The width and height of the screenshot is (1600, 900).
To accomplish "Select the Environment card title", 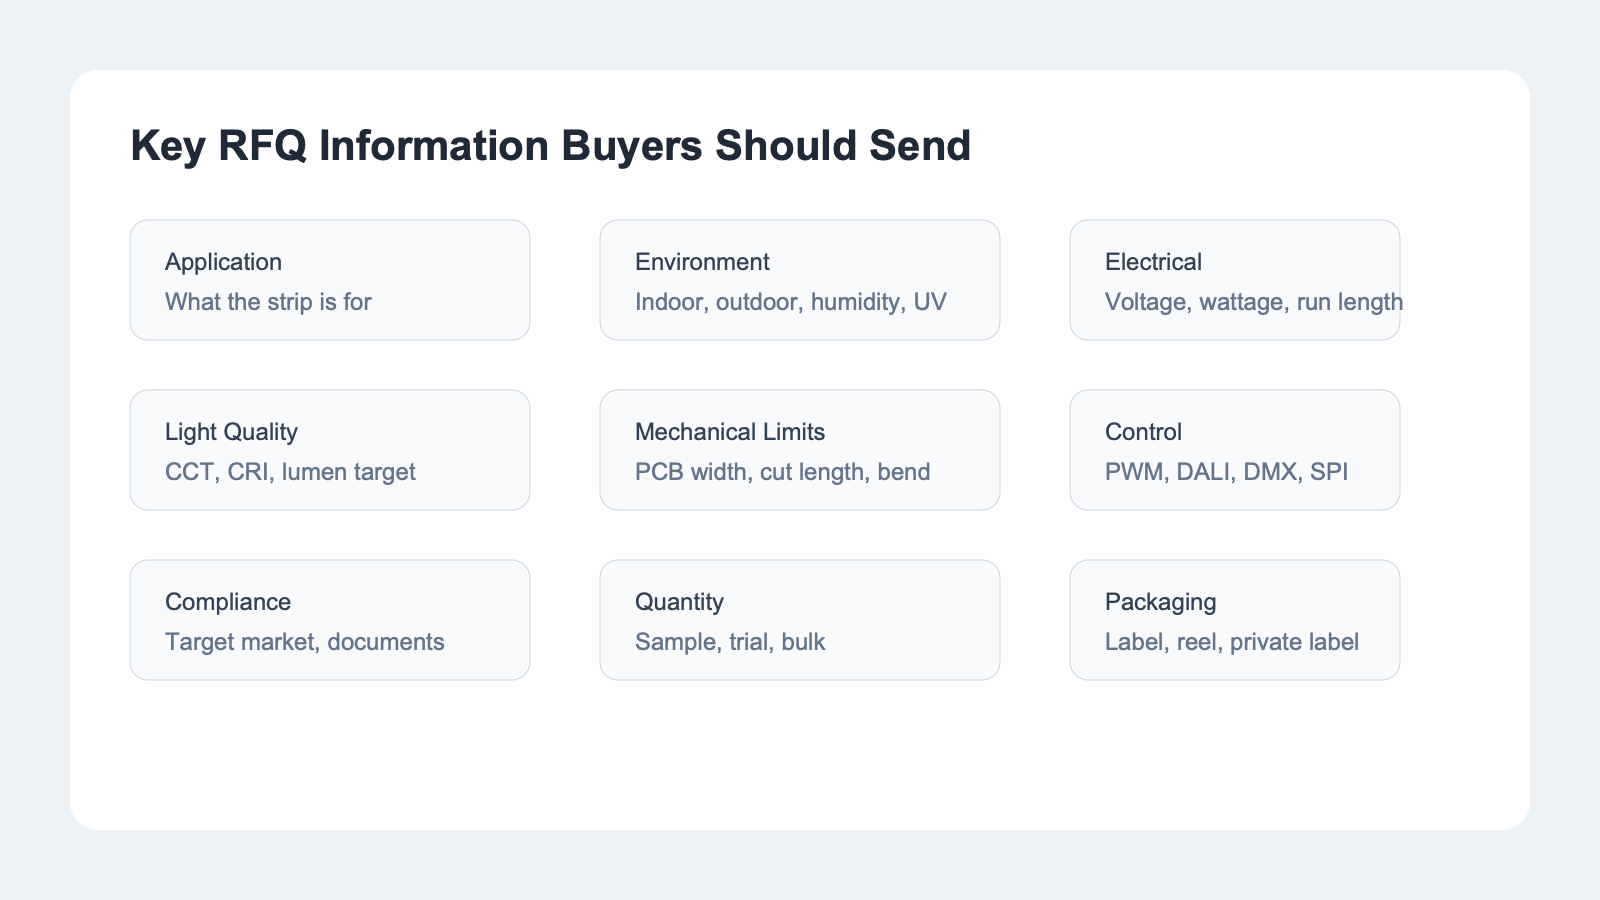I will coord(702,262).
